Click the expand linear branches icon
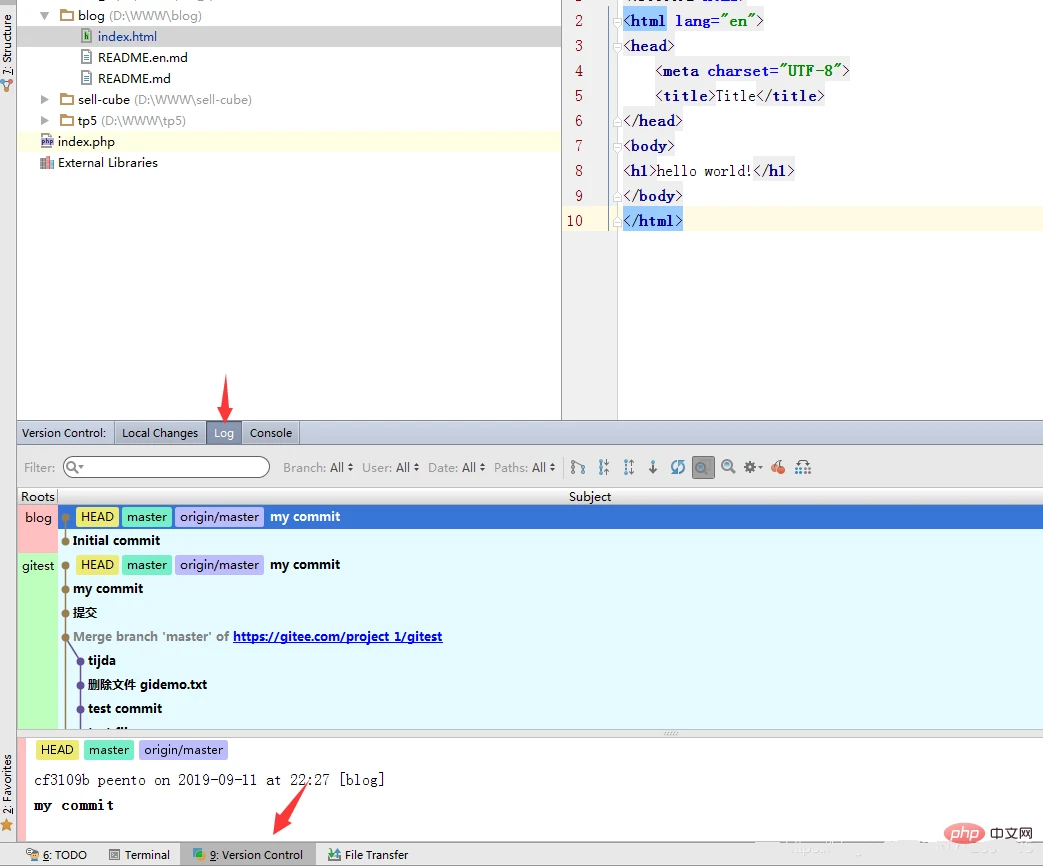The width and height of the screenshot is (1043, 866). (629, 467)
